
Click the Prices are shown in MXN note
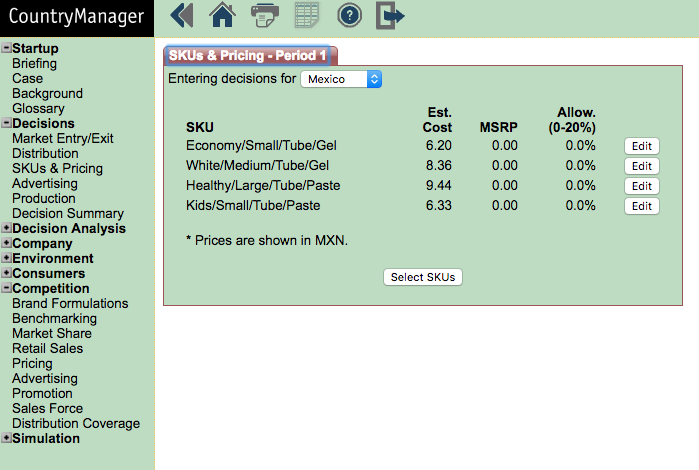tap(267, 240)
